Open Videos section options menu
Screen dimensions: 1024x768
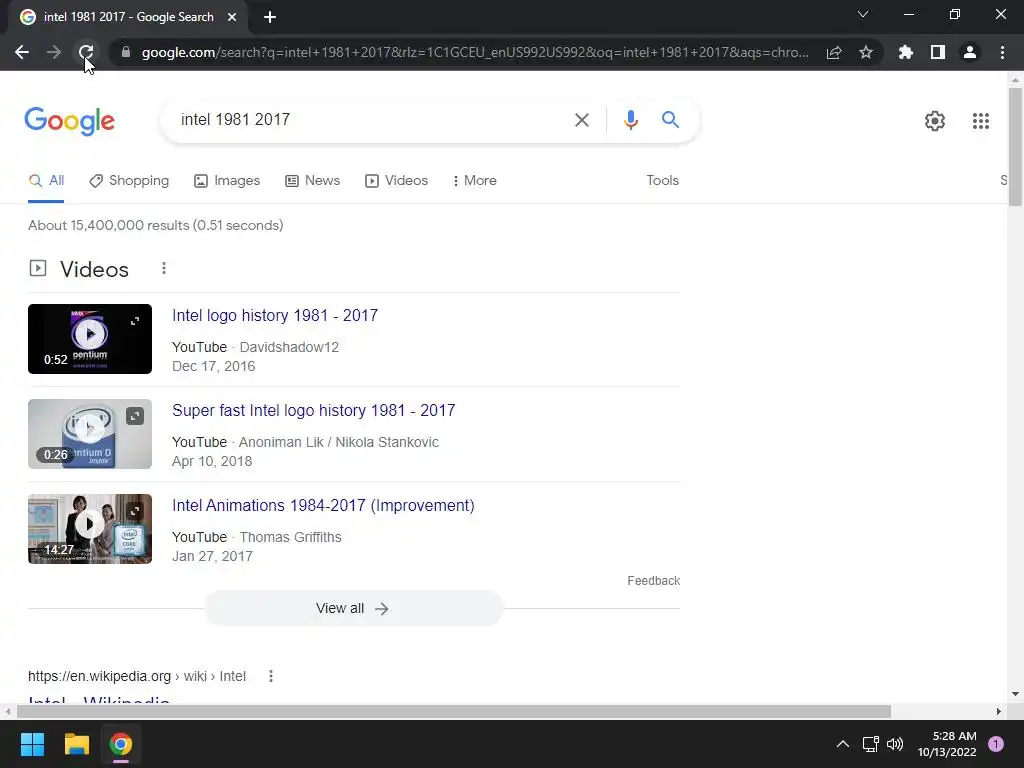tap(164, 268)
